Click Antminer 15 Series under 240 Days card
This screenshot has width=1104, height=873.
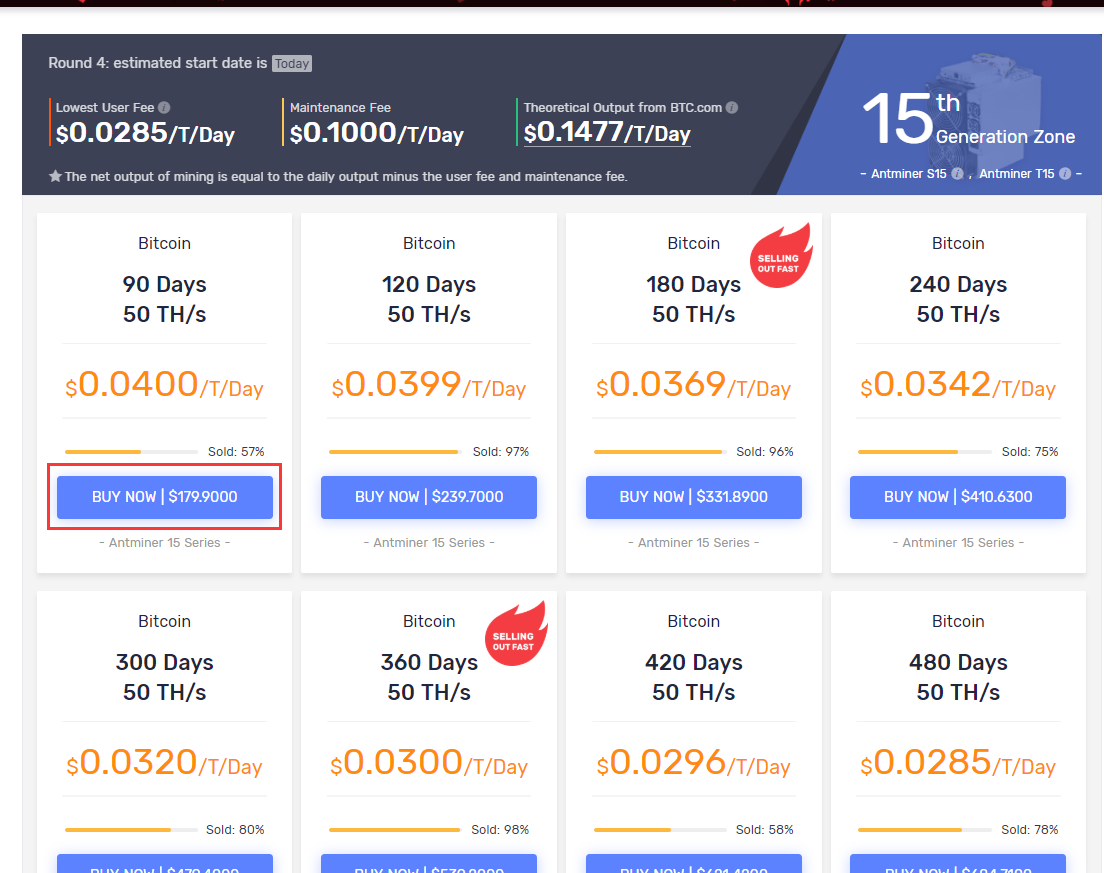coord(958,543)
